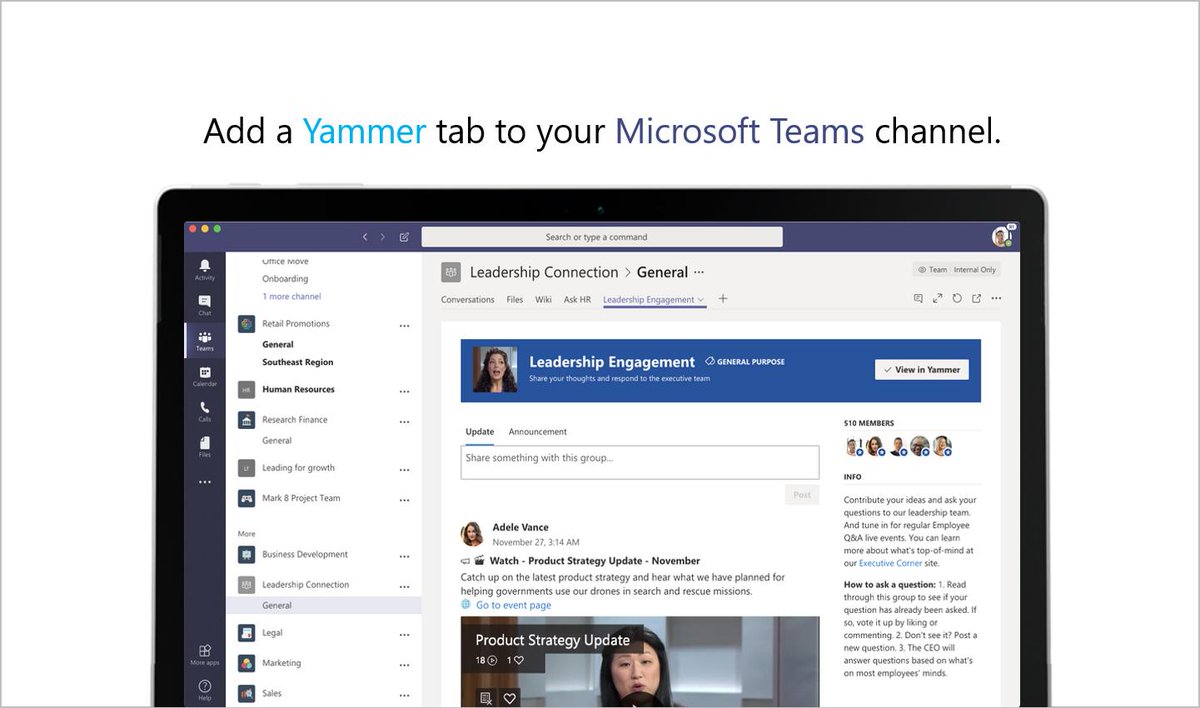Select the Update post type tab
Screen dimensions: 1200x708
click(480, 432)
